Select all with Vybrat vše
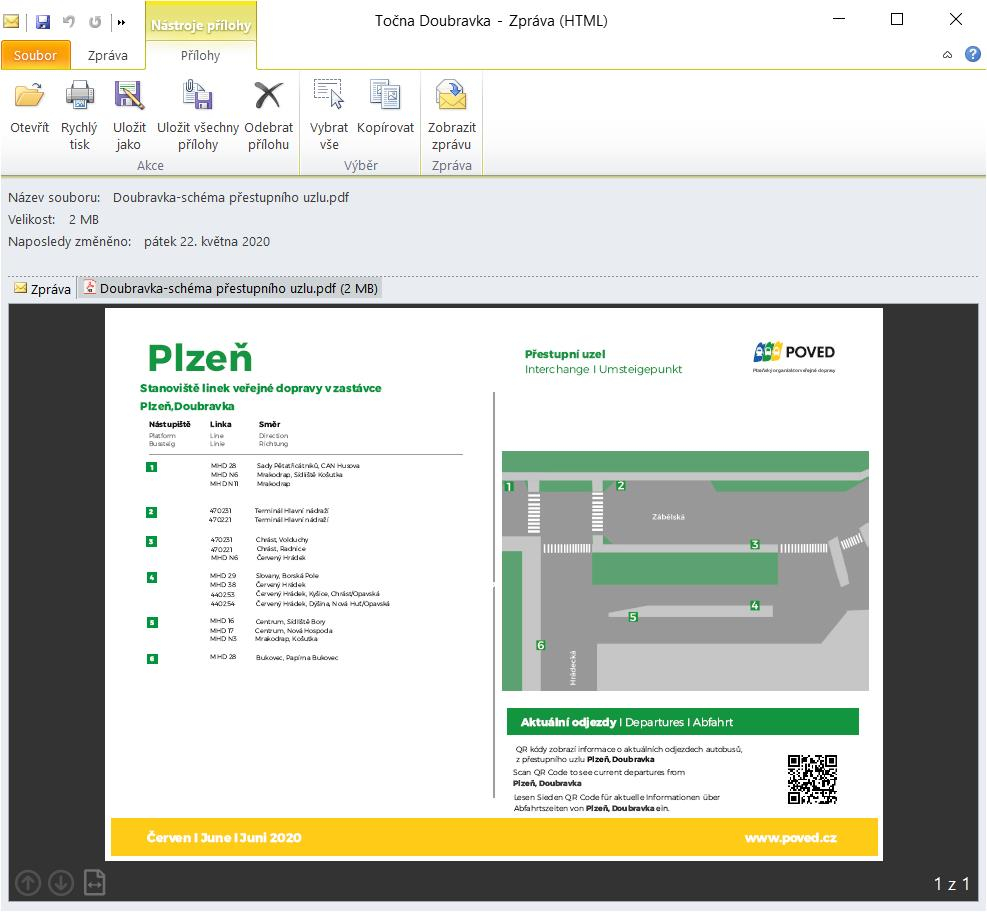The width and height of the screenshot is (987, 912). (x=329, y=115)
